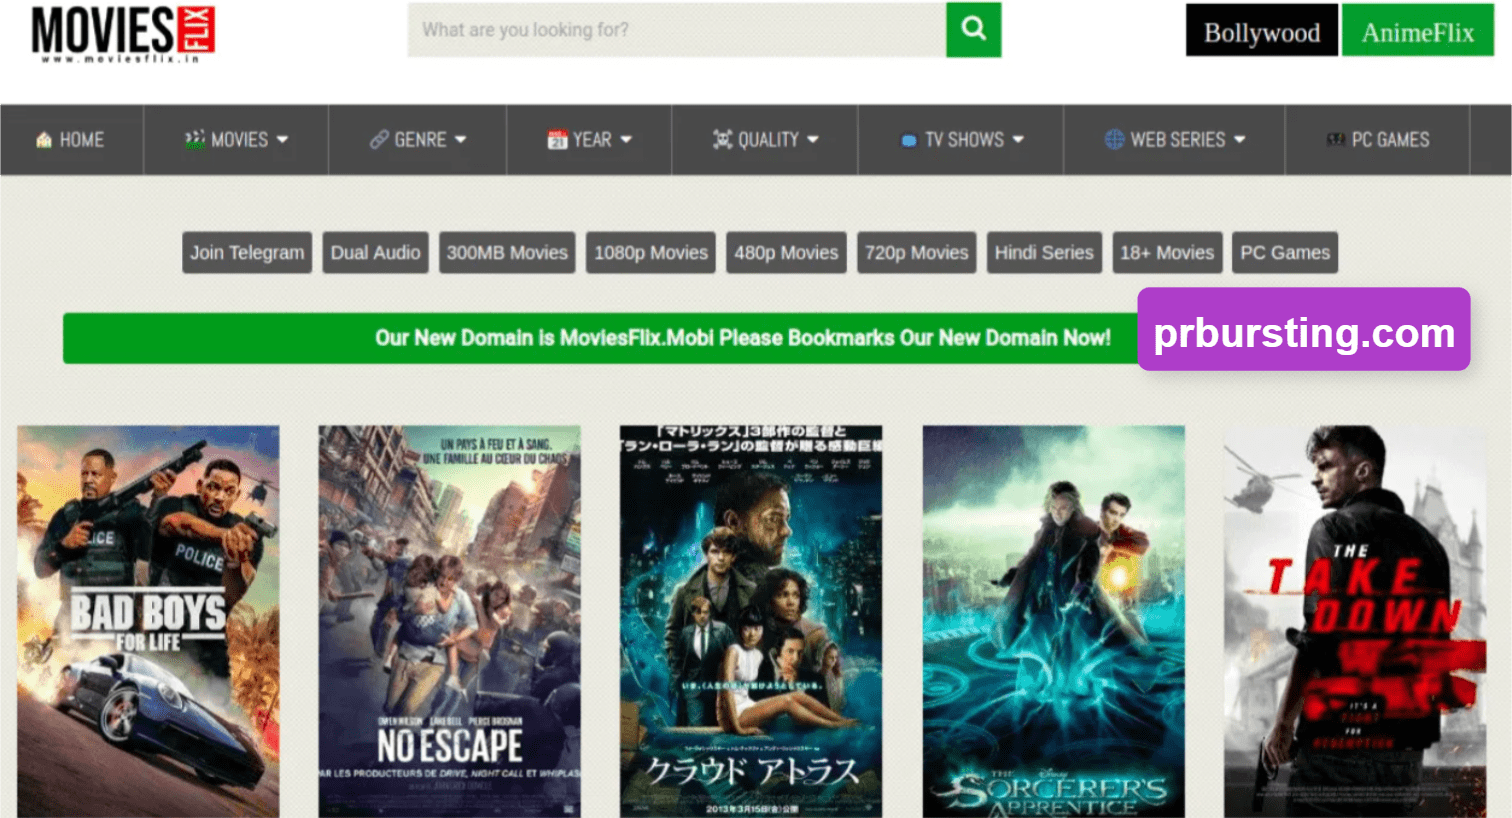Click the globe icon beside WEB SERIES
This screenshot has height=818, width=1512.
pos(1112,140)
